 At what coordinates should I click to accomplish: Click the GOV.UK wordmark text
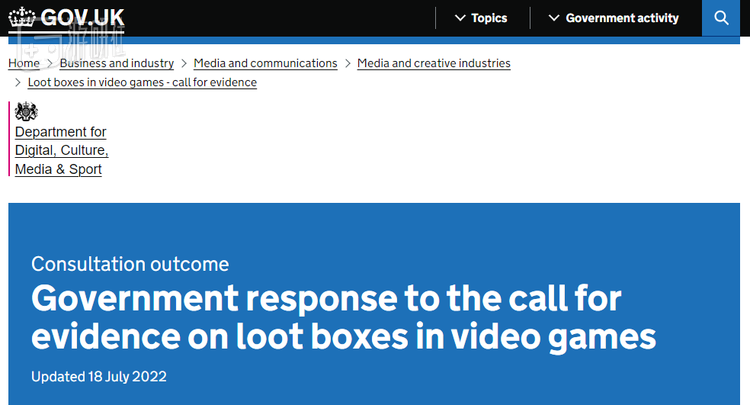pyautogui.click(x=82, y=18)
